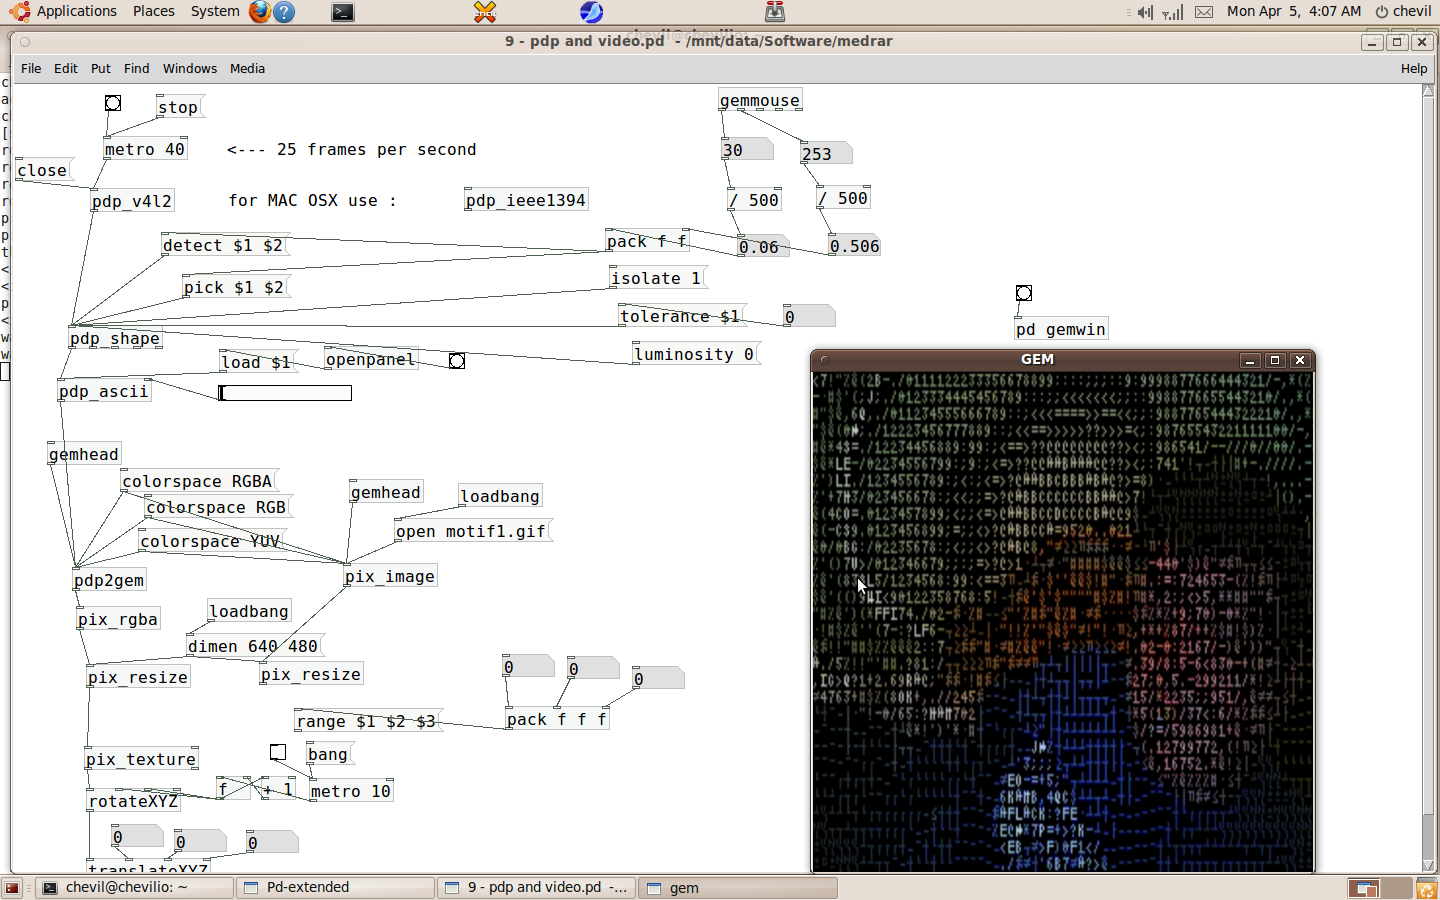Click the stop message box
1440x900 pixels.
pyautogui.click(x=180, y=107)
